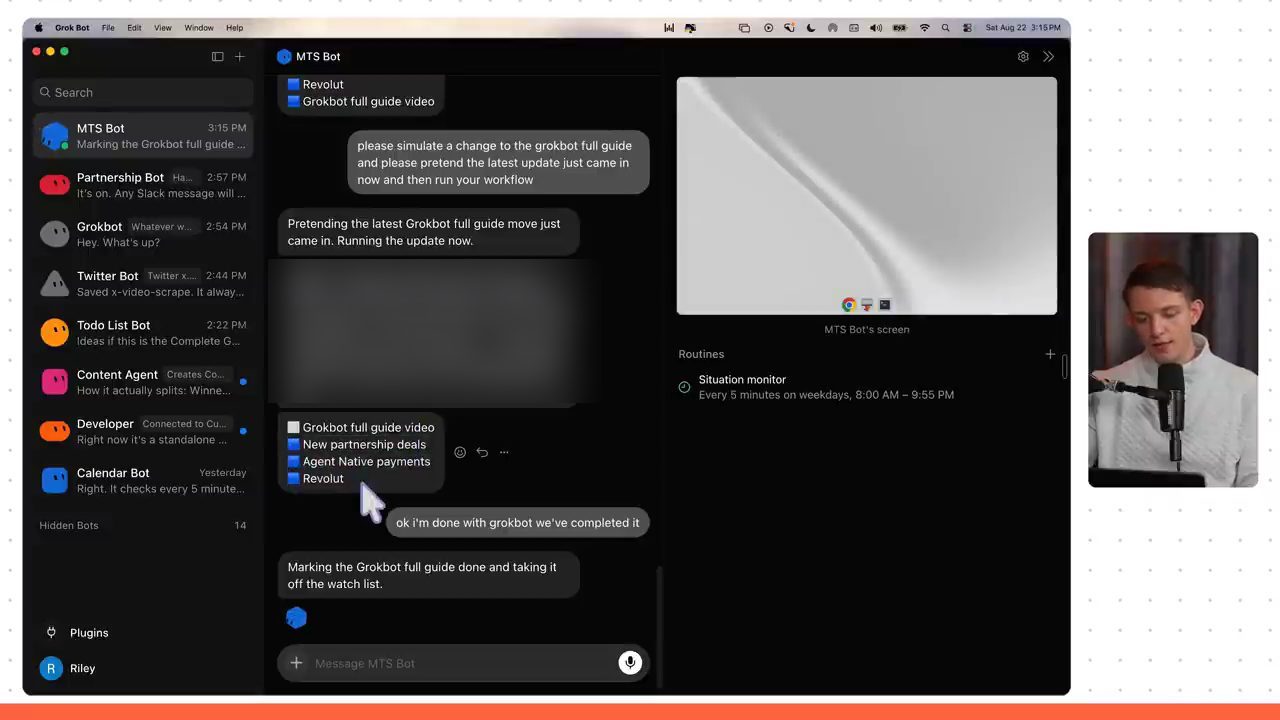Screen dimensions: 1280x720
Task: Open more options on the checklist message
Action: pyautogui.click(x=504, y=452)
